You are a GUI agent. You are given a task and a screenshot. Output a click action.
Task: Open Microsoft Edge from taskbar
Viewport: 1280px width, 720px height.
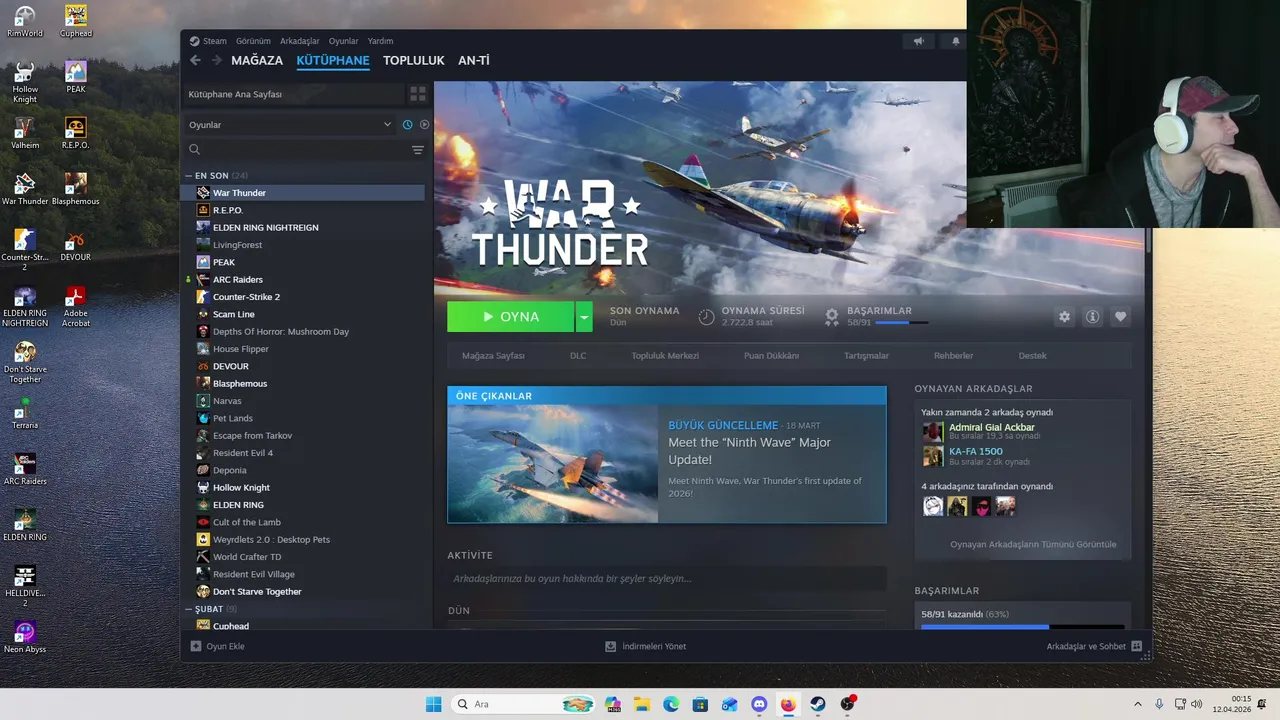tap(671, 704)
